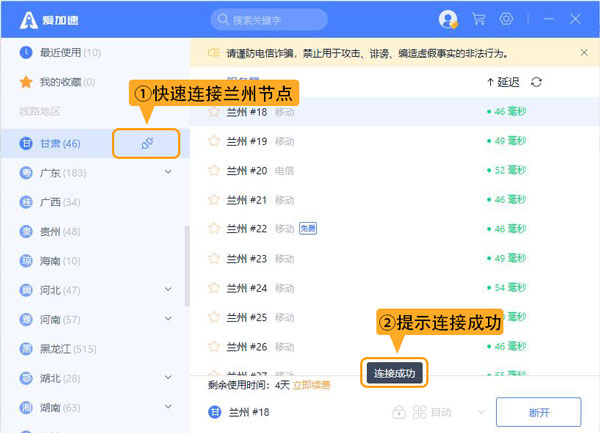
Task: Click the search keyword field
Action: click(269, 20)
